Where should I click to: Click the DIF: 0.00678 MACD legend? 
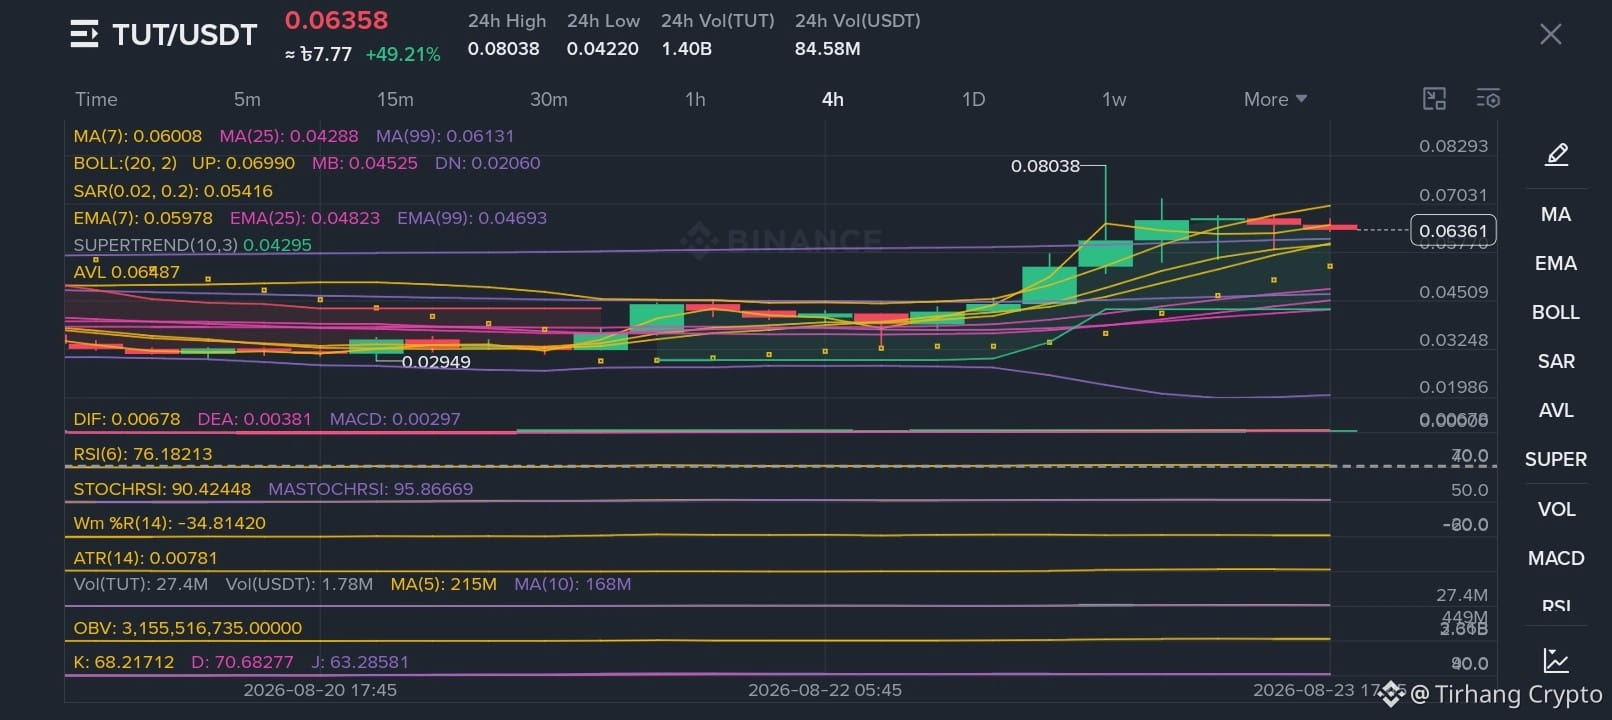(126, 419)
